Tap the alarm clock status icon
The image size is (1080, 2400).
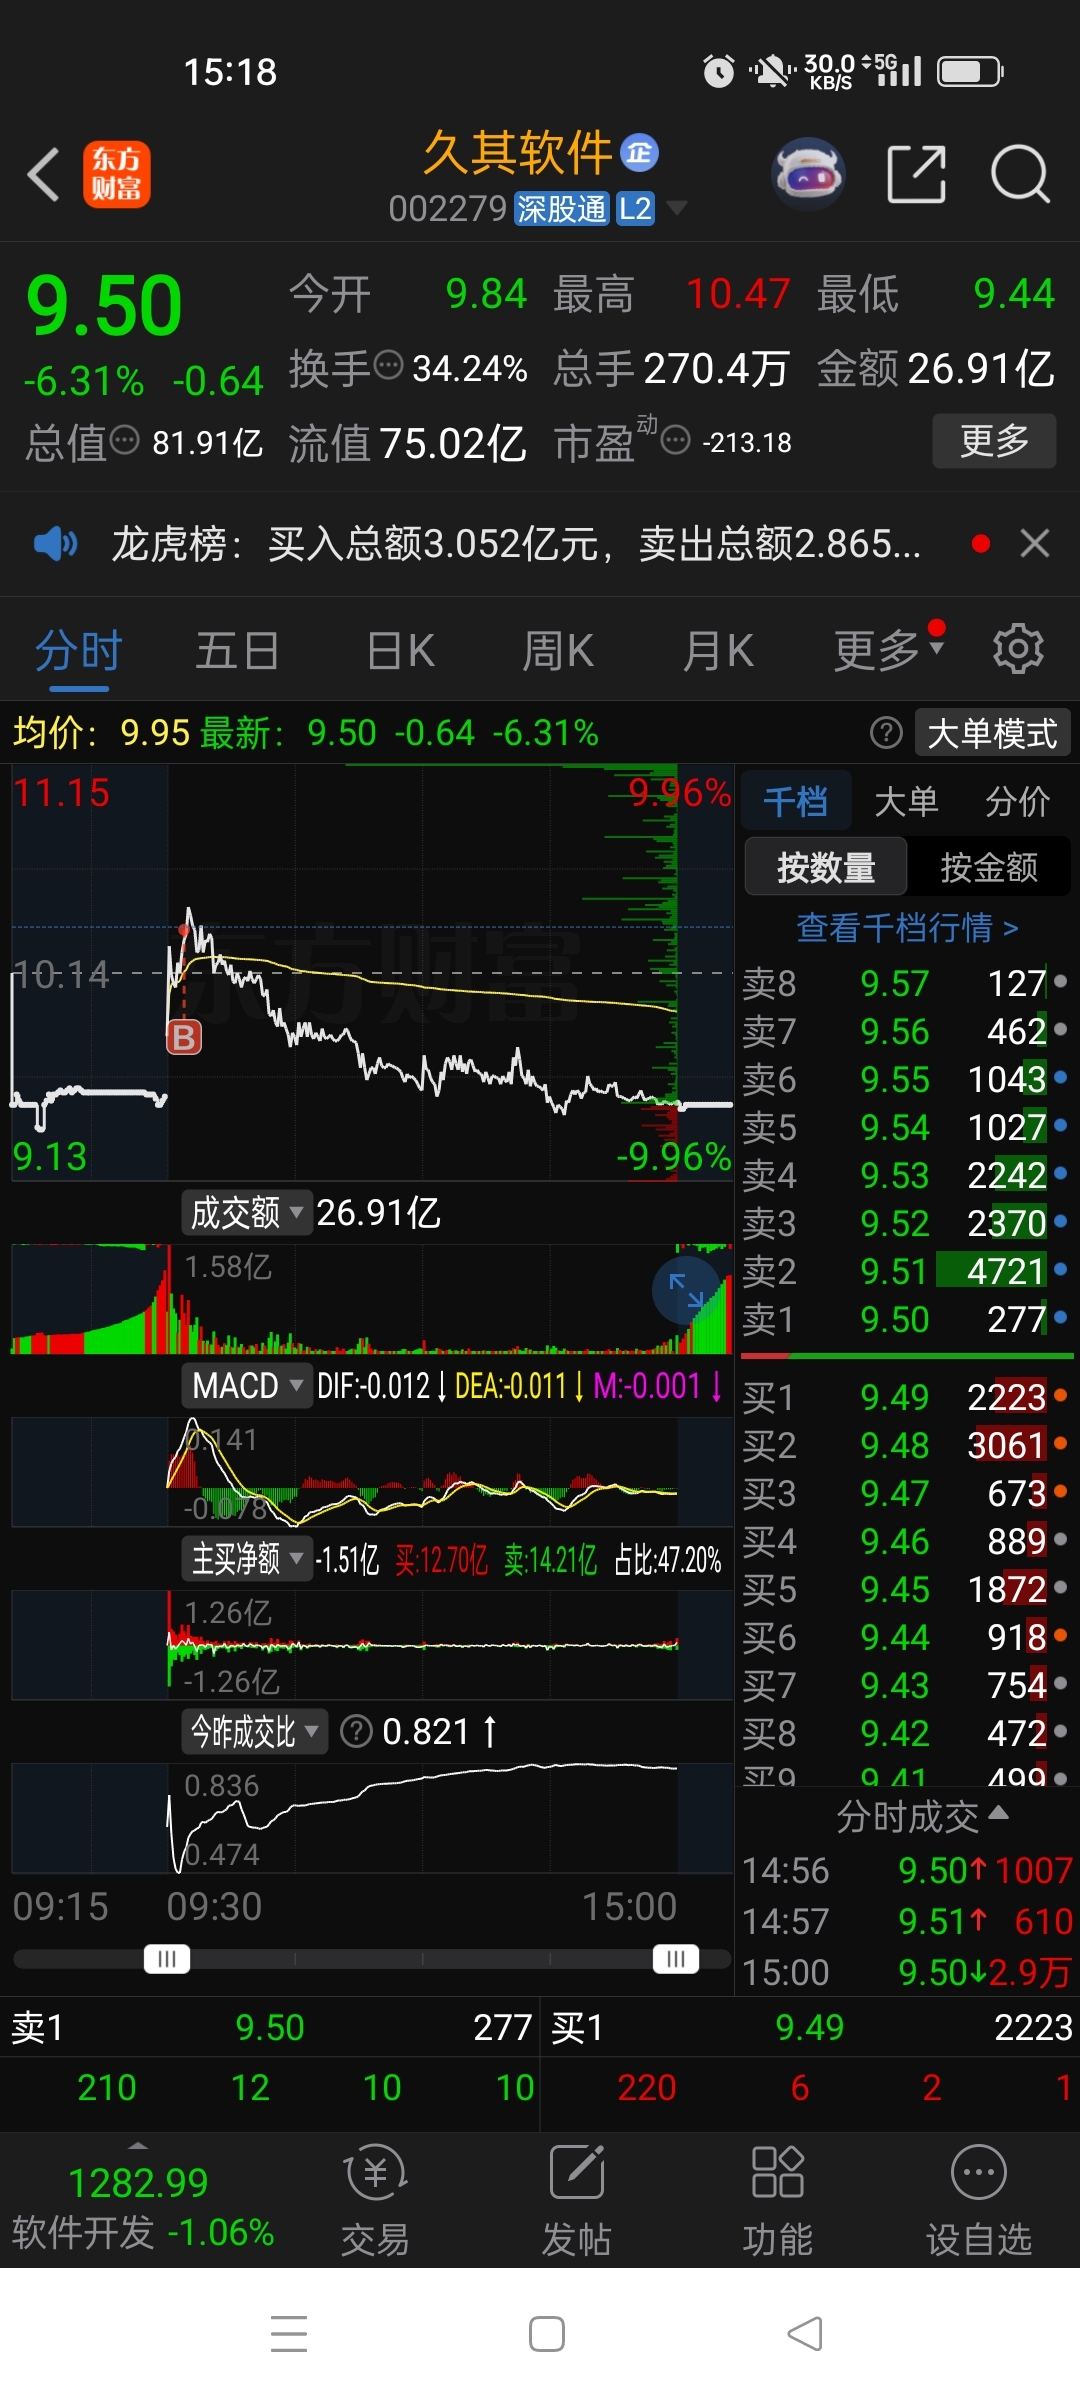click(717, 71)
